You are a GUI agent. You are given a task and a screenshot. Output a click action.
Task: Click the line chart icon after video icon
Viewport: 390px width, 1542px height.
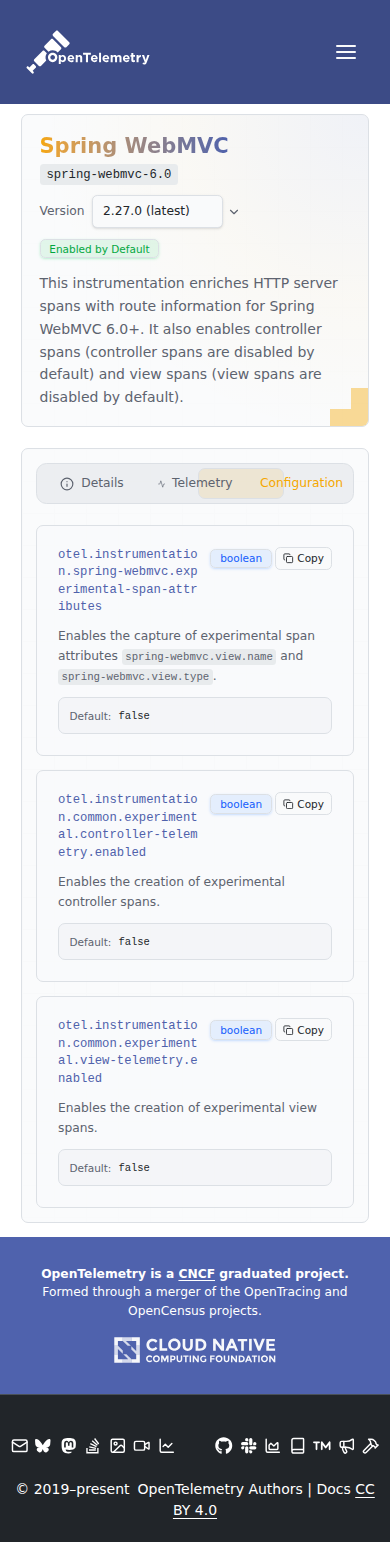(167, 1445)
